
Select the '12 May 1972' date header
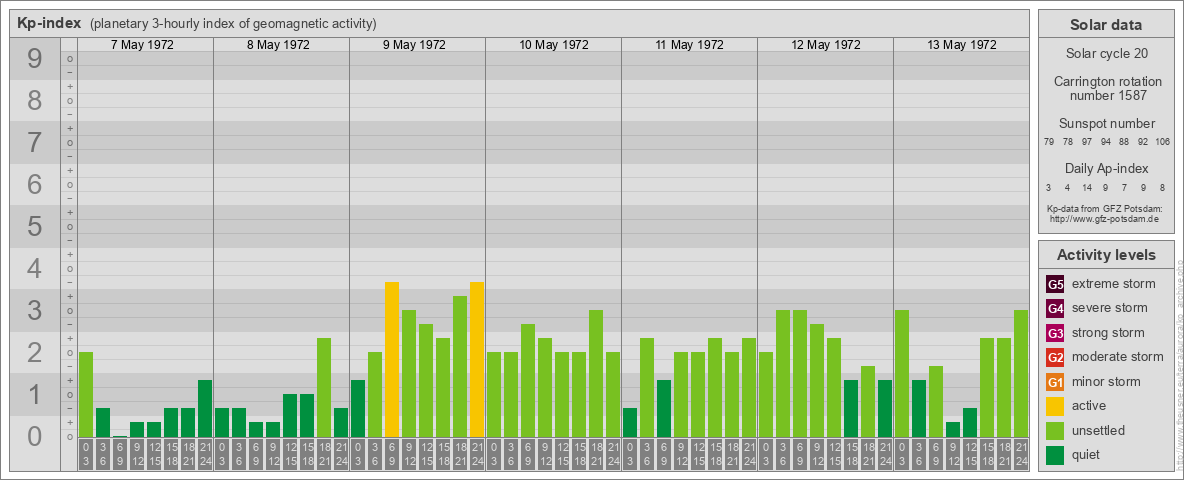(x=825, y=45)
